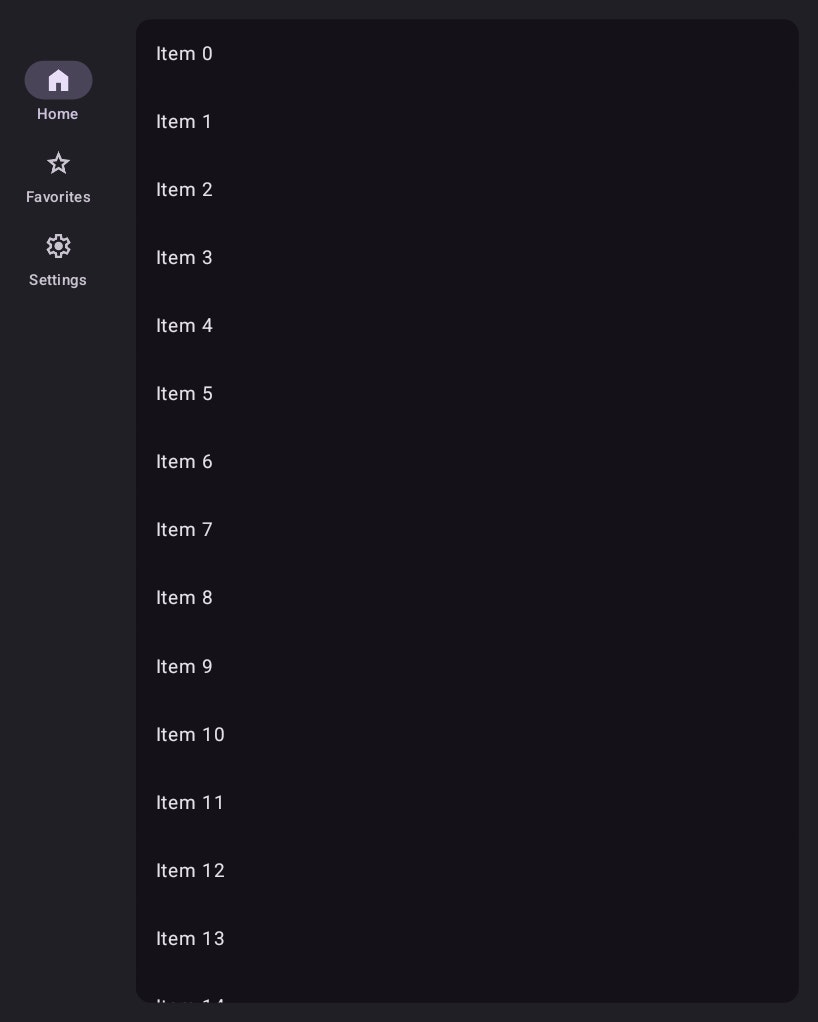Pick Item 8 from the list
The width and height of the screenshot is (818, 1022).
(x=184, y=598)
